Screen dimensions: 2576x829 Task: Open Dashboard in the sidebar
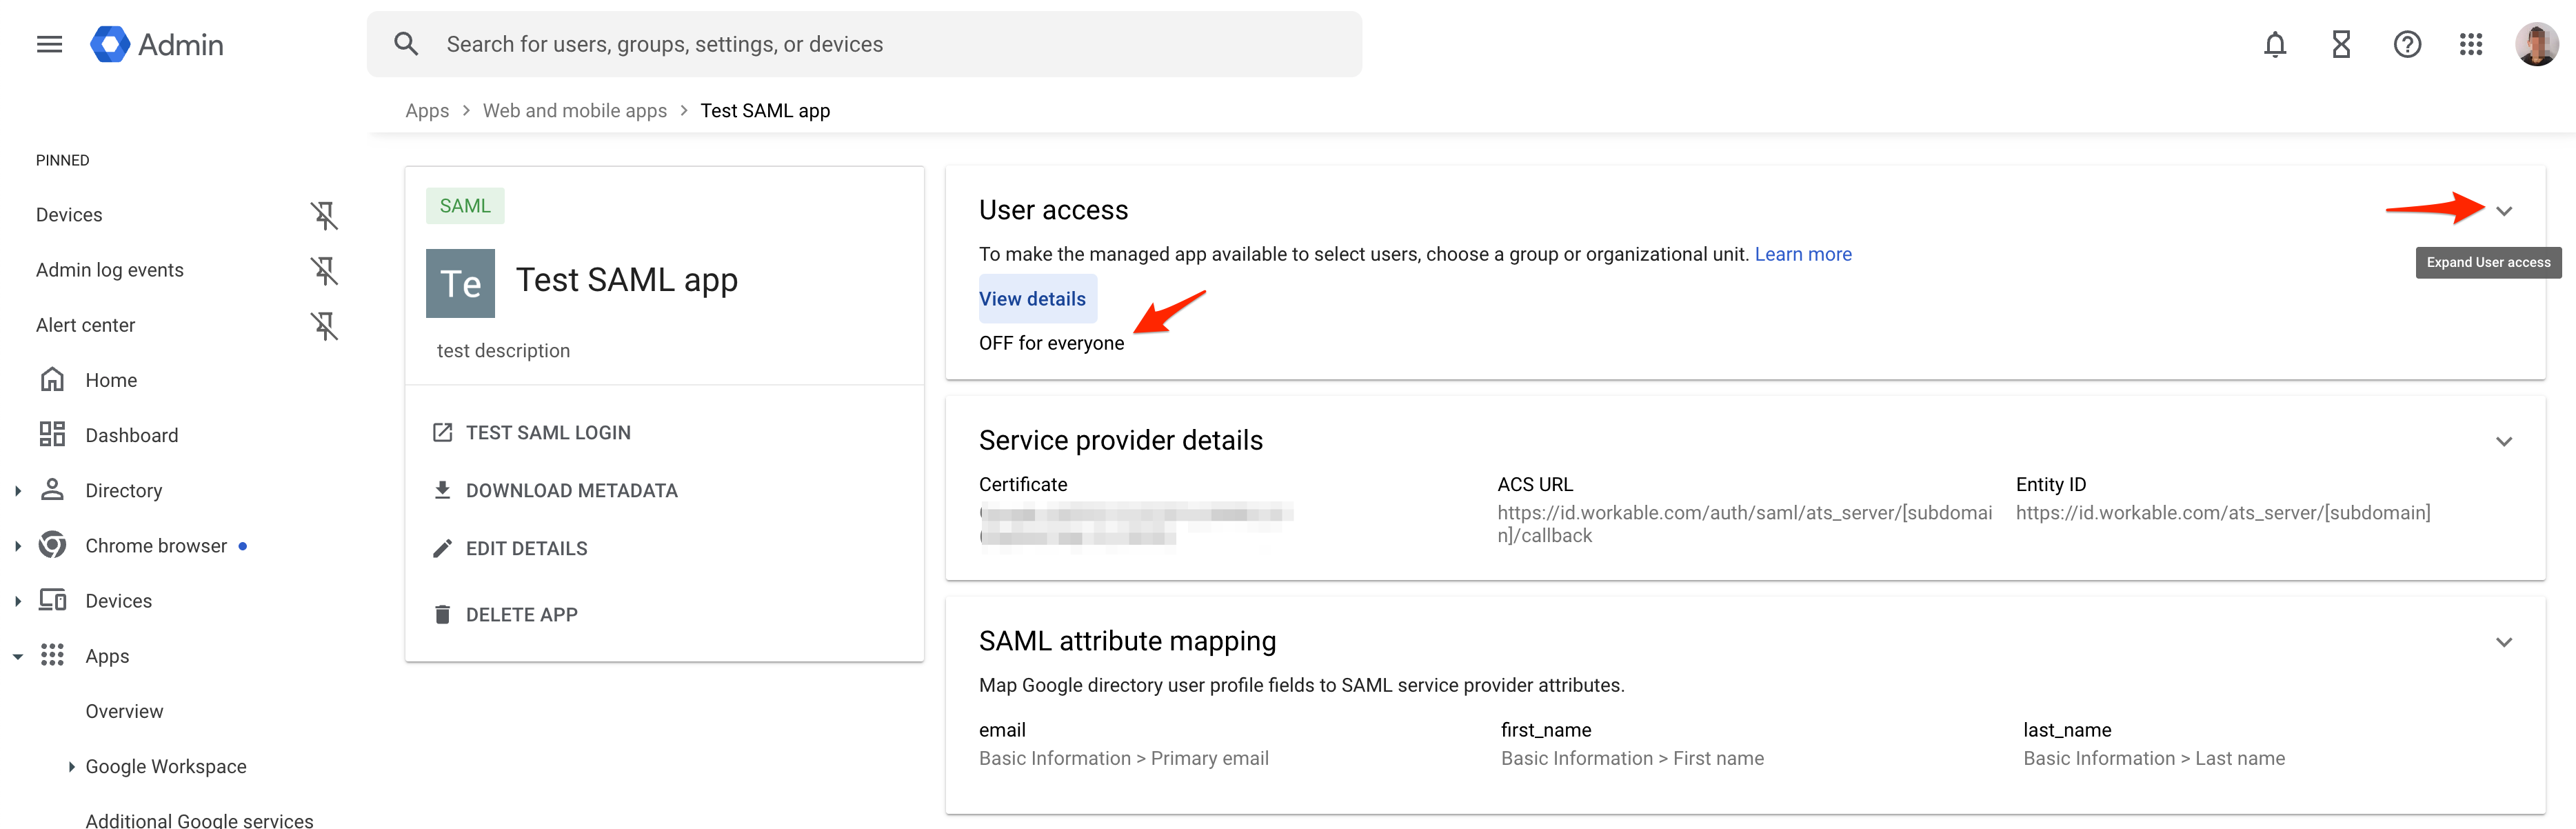[x=131, y=435]
